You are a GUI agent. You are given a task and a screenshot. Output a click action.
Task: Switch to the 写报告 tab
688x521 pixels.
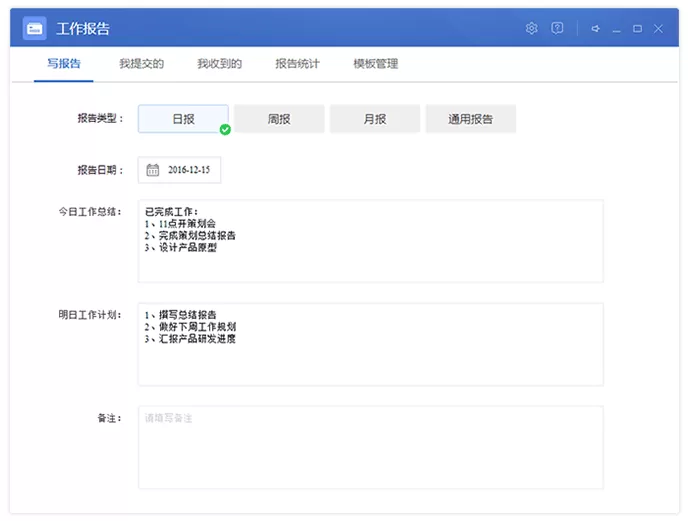[x=64, y=64]
